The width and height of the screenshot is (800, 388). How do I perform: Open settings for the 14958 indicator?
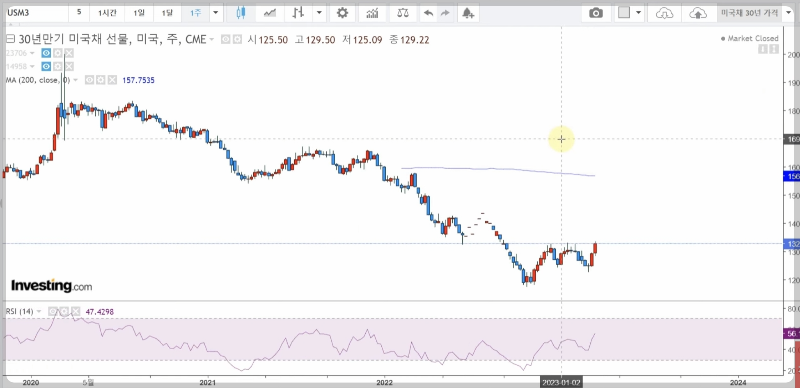tap(58, 66)
